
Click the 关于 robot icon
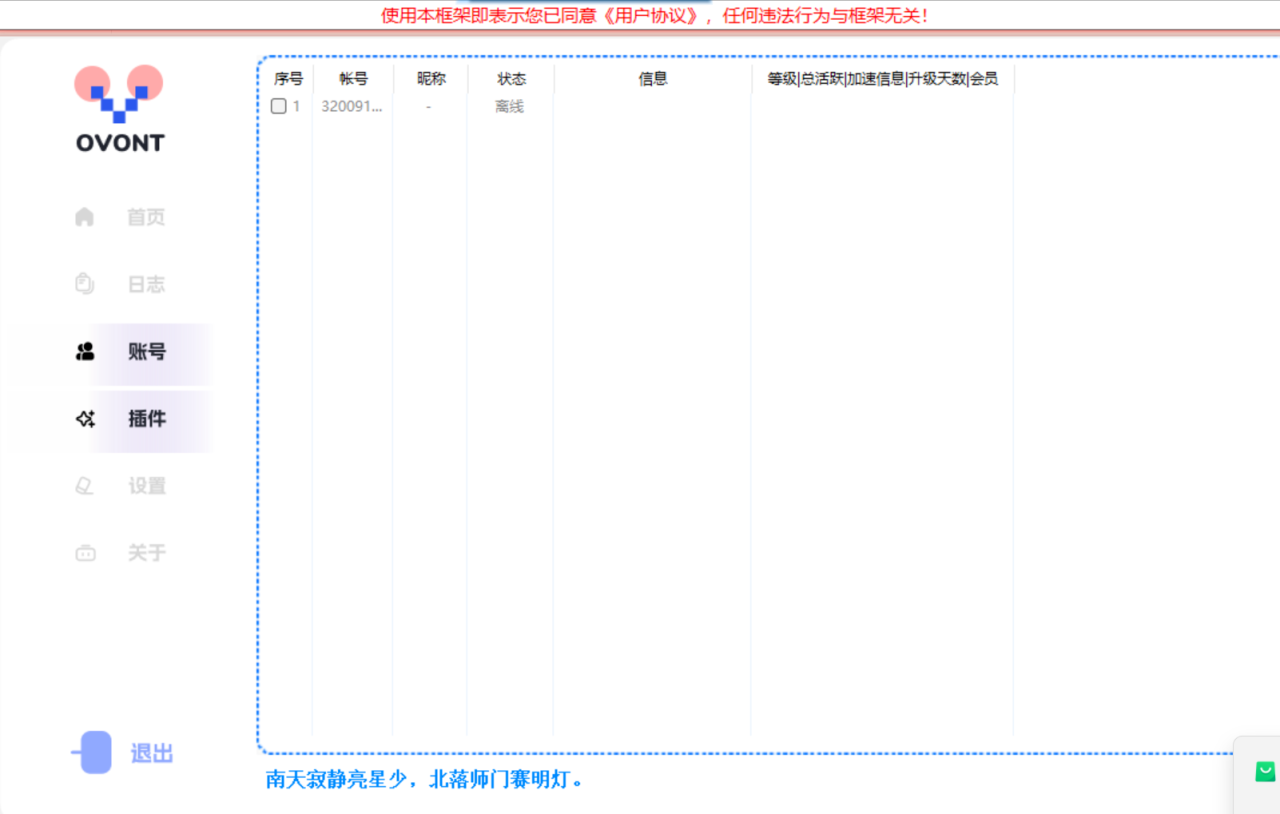[x=84, y=552]
